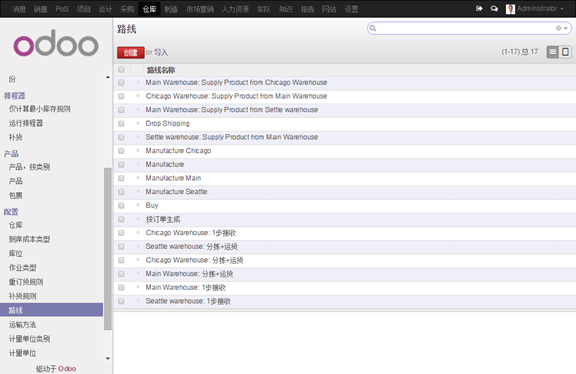Screen dimensions: 576x374
Task: Click inside the search input field
Action: pyautogui.click(x=466, y=28)
